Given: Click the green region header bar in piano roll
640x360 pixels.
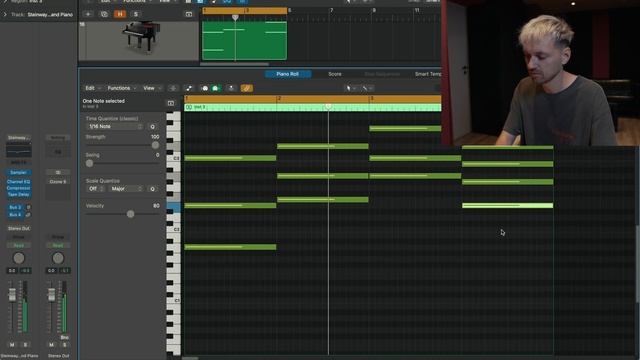Looking at the screenshot, I should (x=313, y=107).
